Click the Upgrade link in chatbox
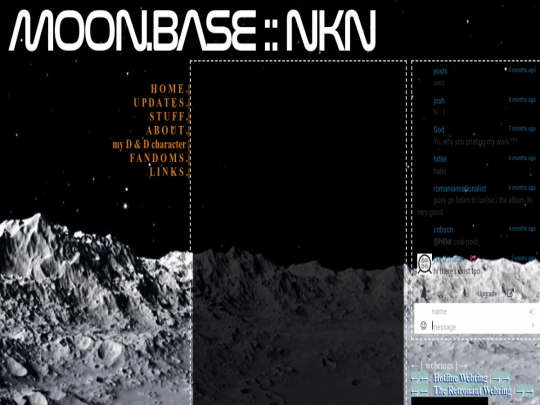 (487, 294)
